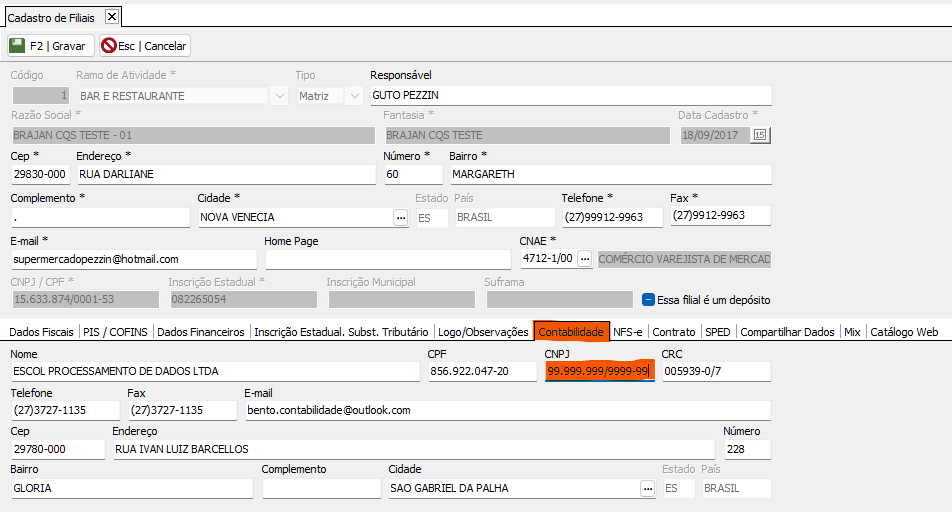Expand the Ramo de Atividade dropdown
Image resolution: width=952 pixels, height=512 pixels.
[279, 96]
